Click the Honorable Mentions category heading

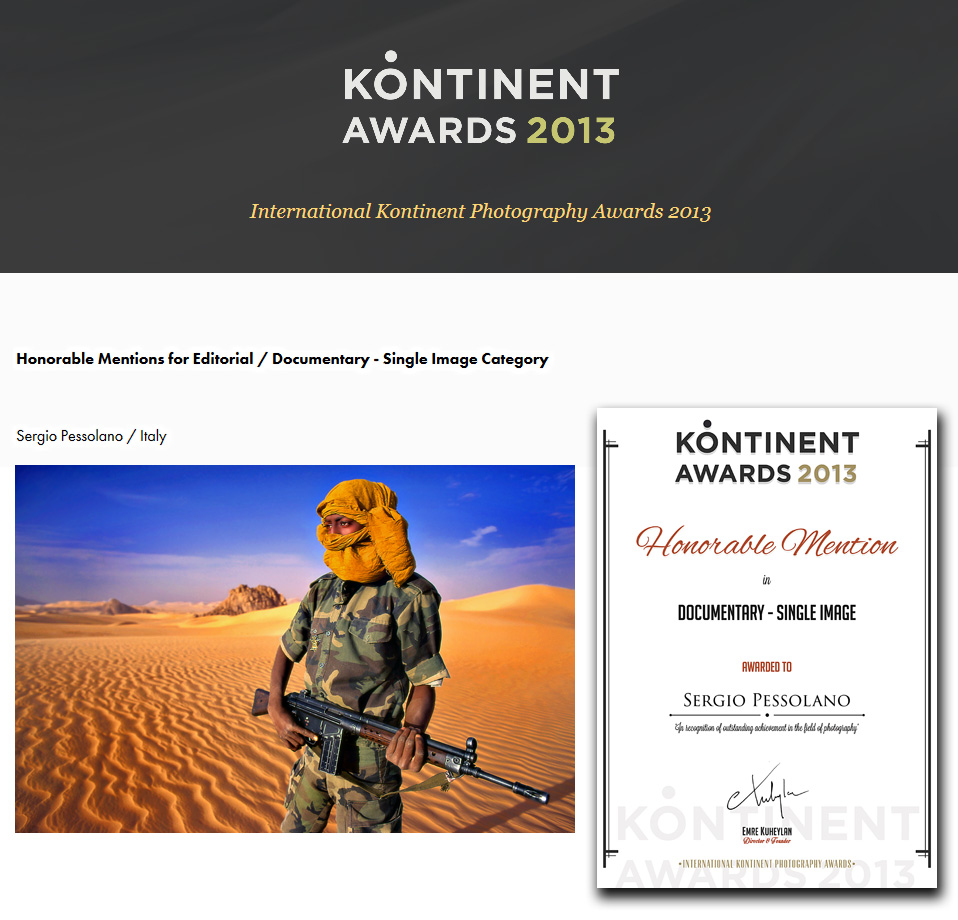click(x=281, y=358)
